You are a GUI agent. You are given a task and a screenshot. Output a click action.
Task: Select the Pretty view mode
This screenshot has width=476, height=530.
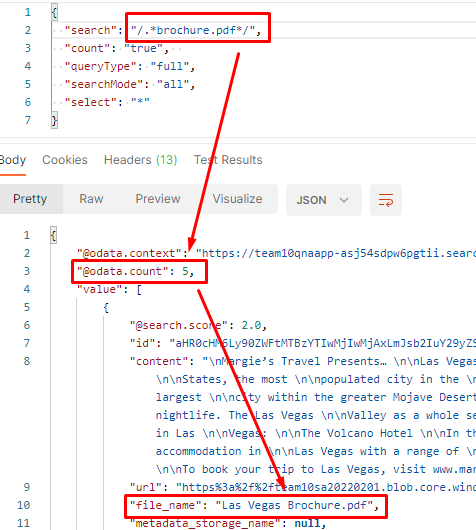[30, 199]
